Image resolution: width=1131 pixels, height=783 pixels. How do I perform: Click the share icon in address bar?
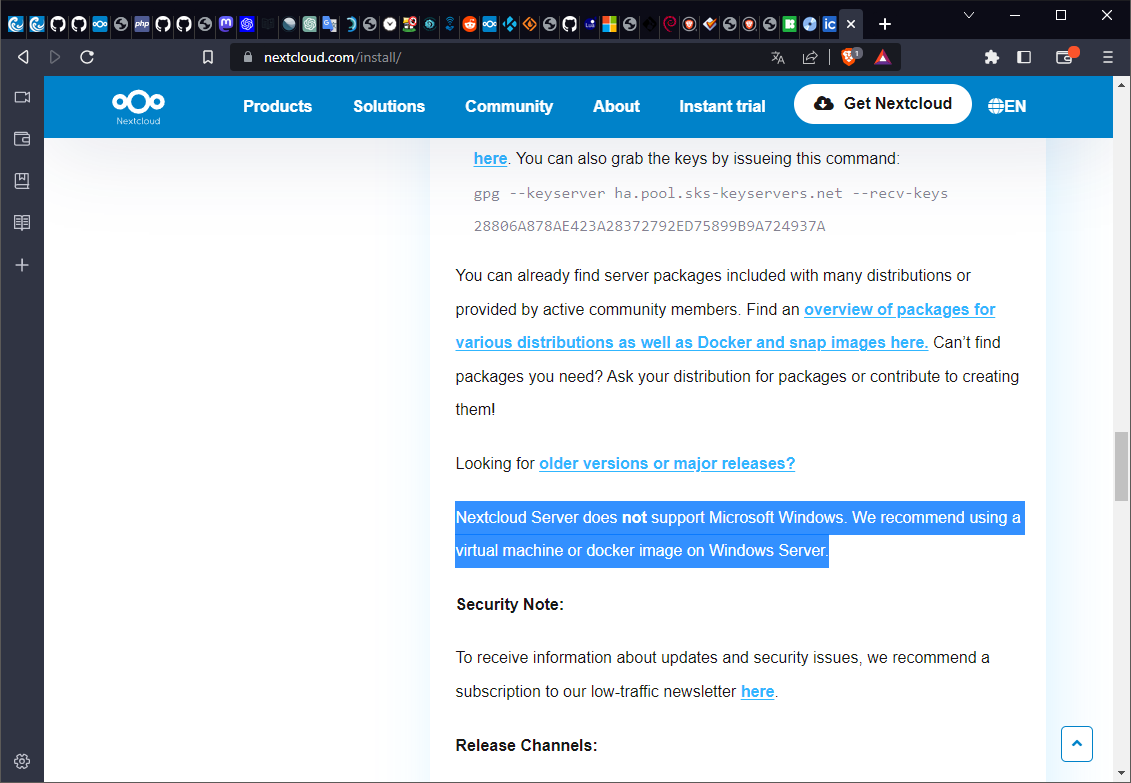810,57
